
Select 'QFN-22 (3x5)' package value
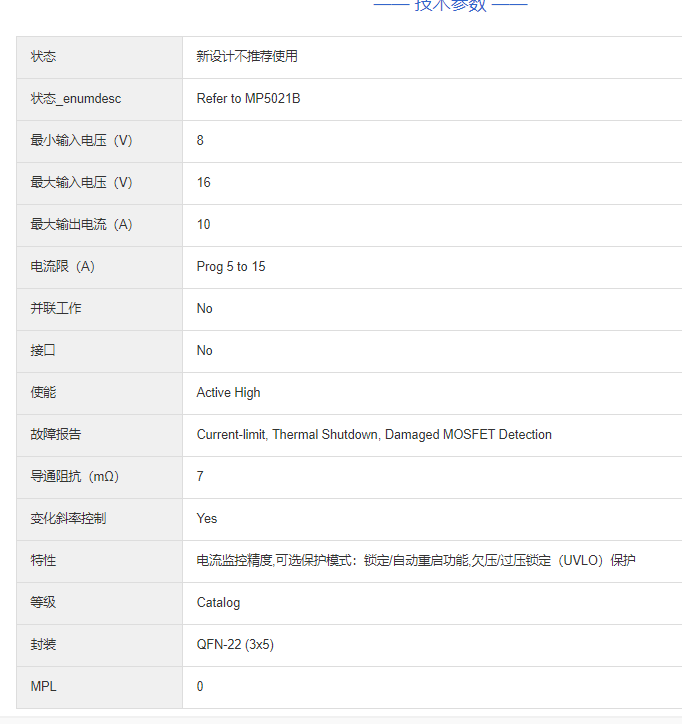(x=235, y=645)
